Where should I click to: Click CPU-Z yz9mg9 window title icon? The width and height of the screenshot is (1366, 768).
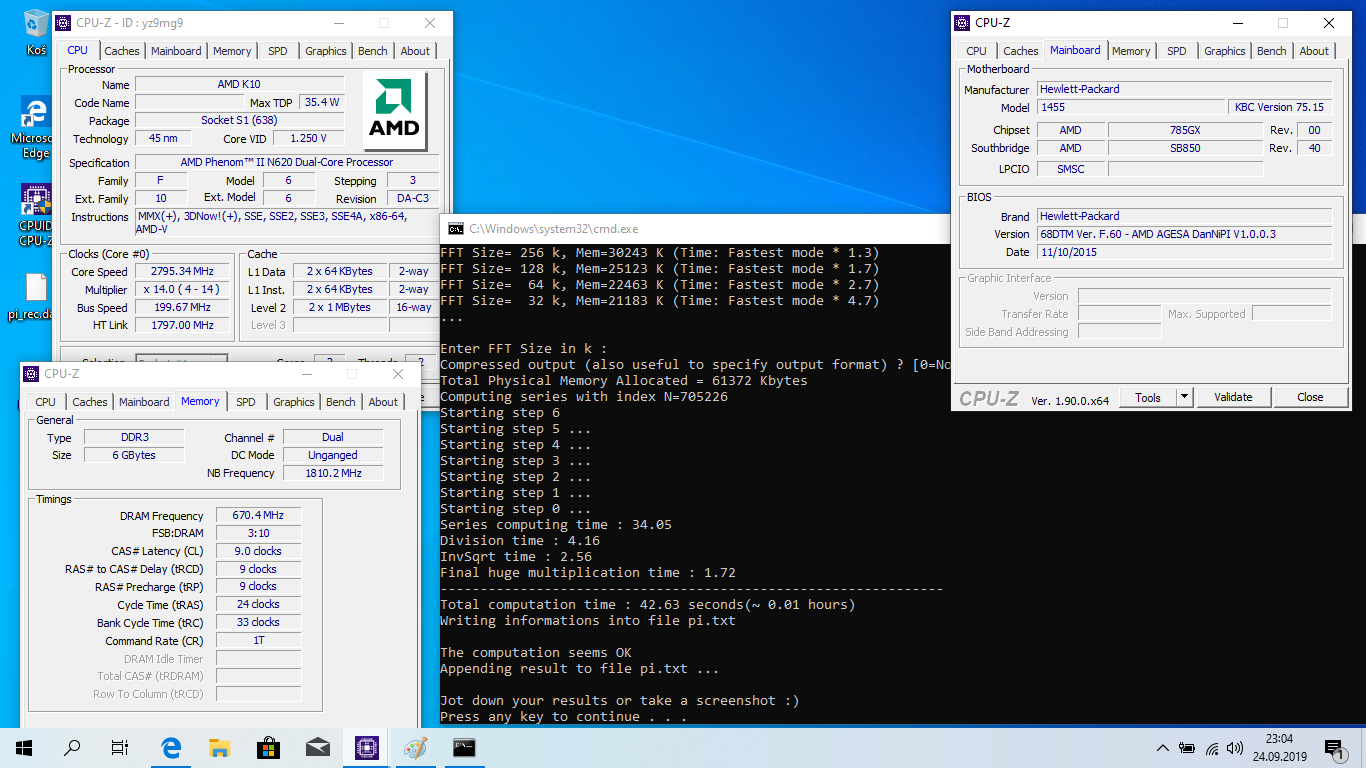point(63,22)
